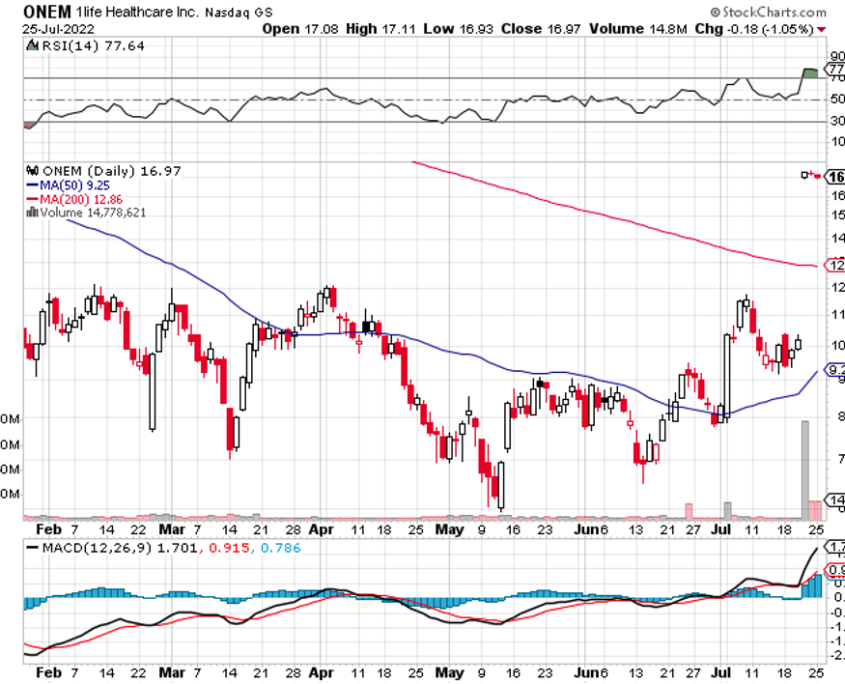Click the Volume legend bar icon

[30, 212]
